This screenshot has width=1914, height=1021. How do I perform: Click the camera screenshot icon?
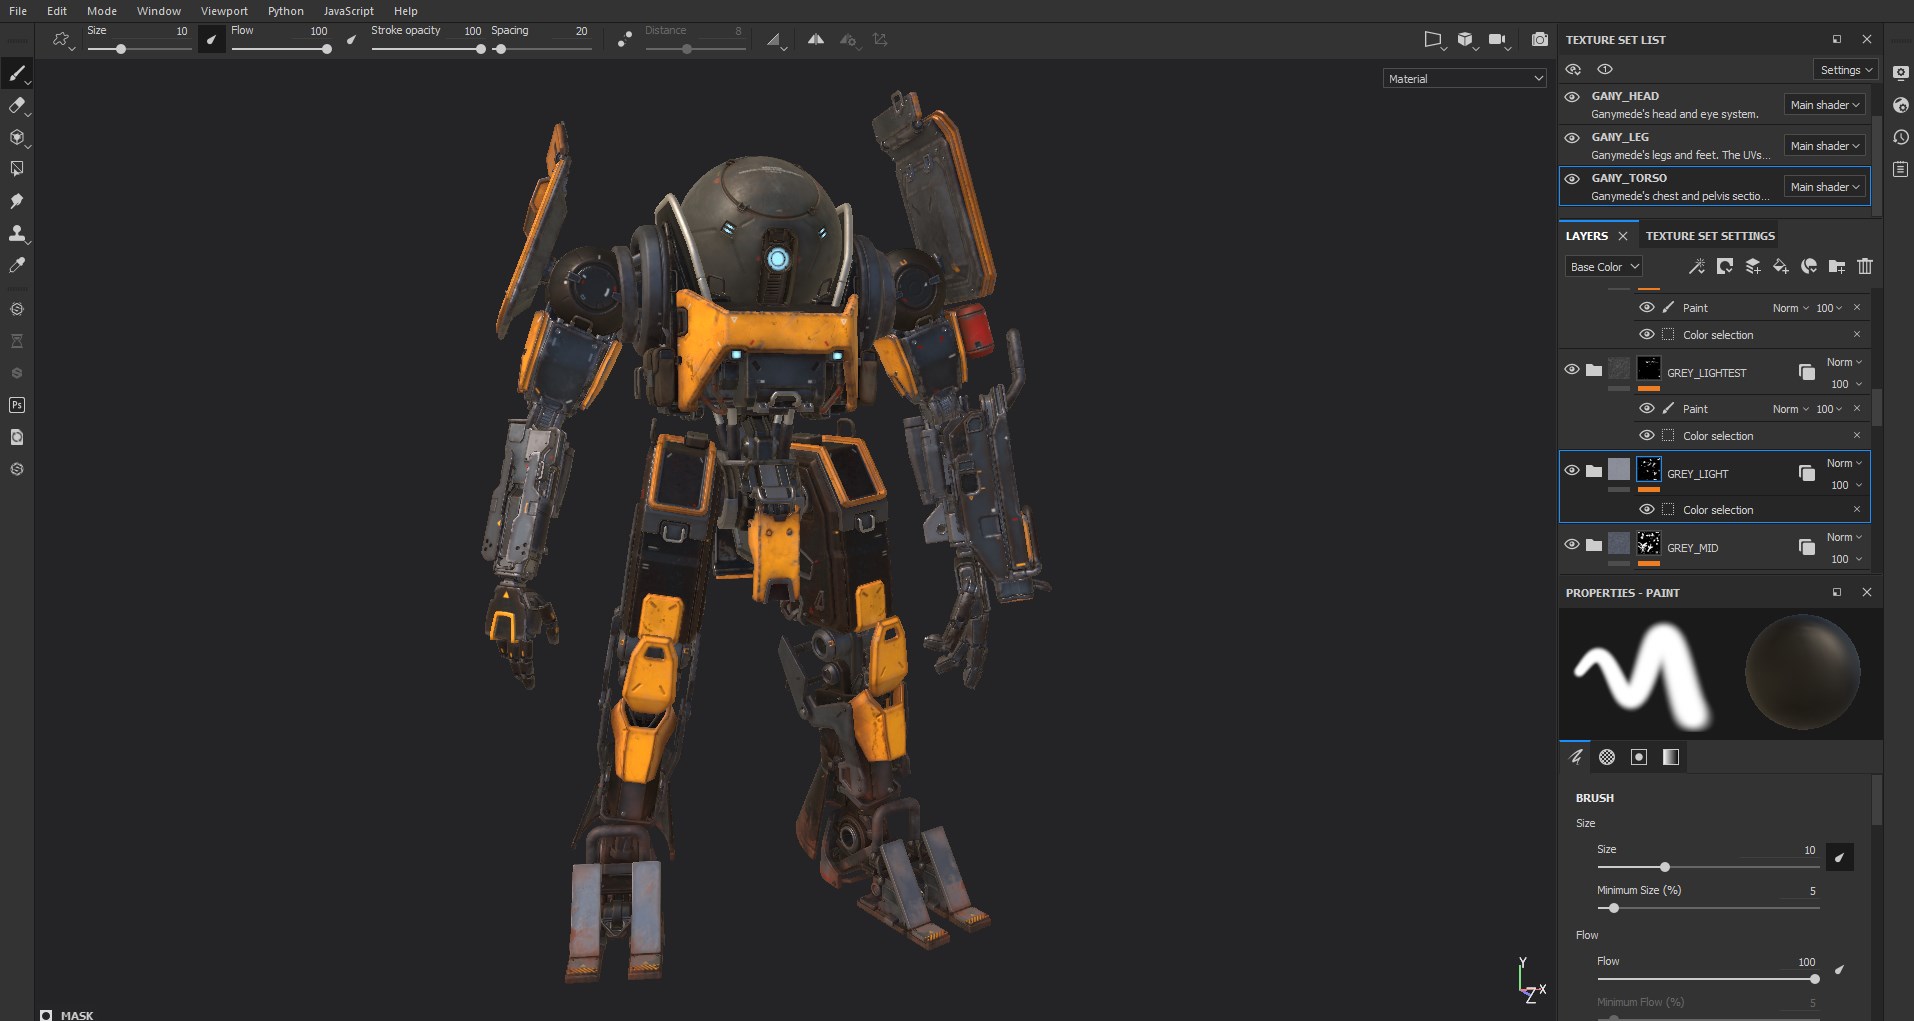tap(1540, 40)
